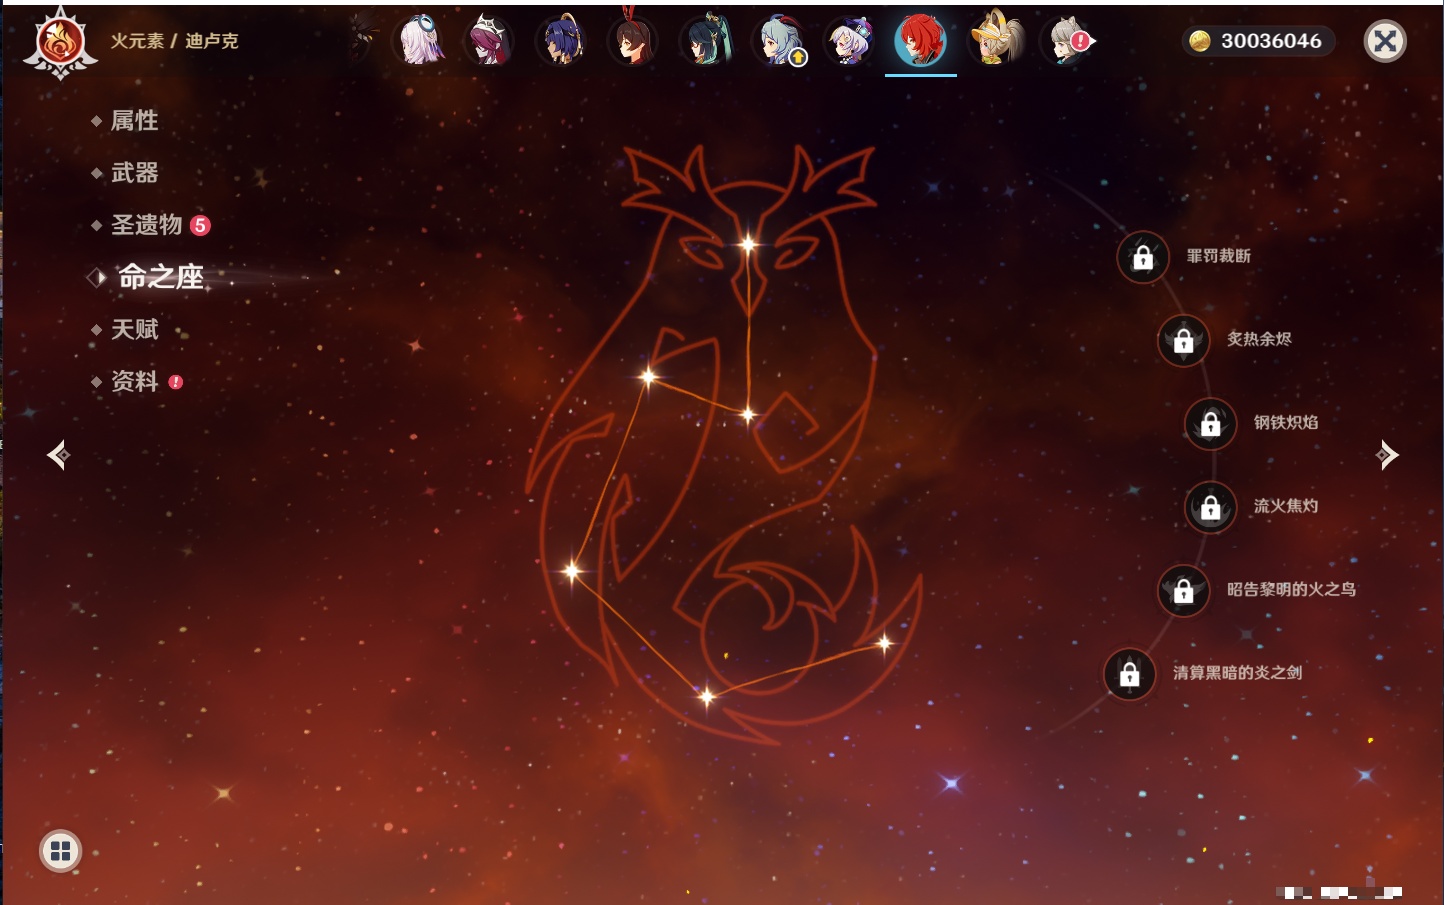Open the locked 清算黑暗的炎之剑 constellation node
Image resolution: width=1444 pixels, height=905 pixels.
(1130, 674)
